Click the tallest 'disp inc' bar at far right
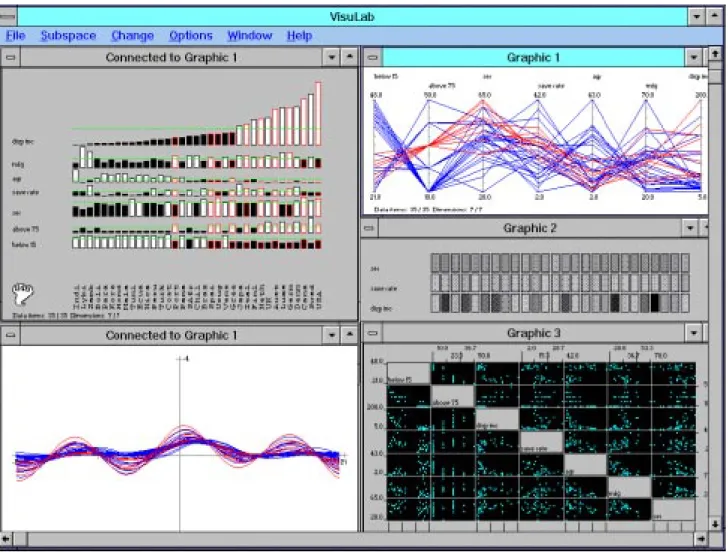 tap(318, 114)
